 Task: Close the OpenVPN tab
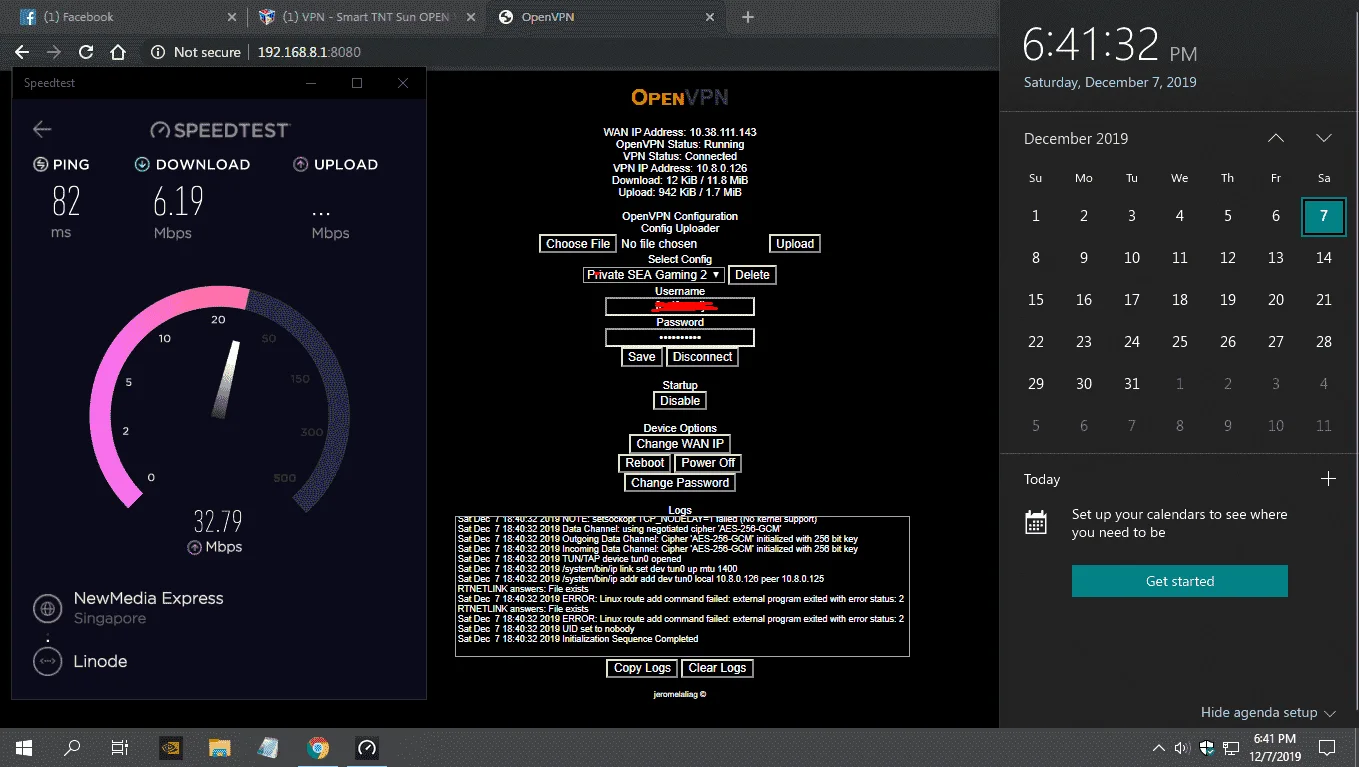click(x=710, y=17)
